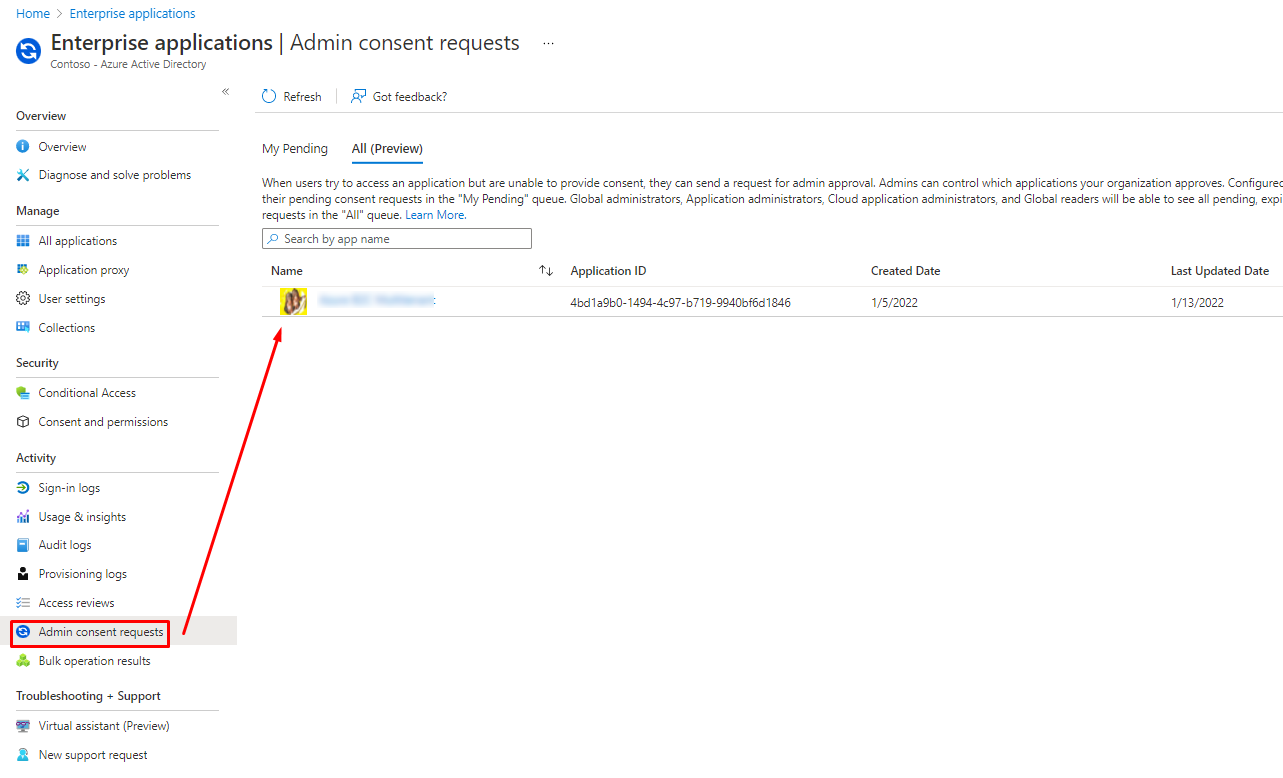Open the ellipsis more options menu
This screenshot has width=1283, height=778.
pos(548,44)
